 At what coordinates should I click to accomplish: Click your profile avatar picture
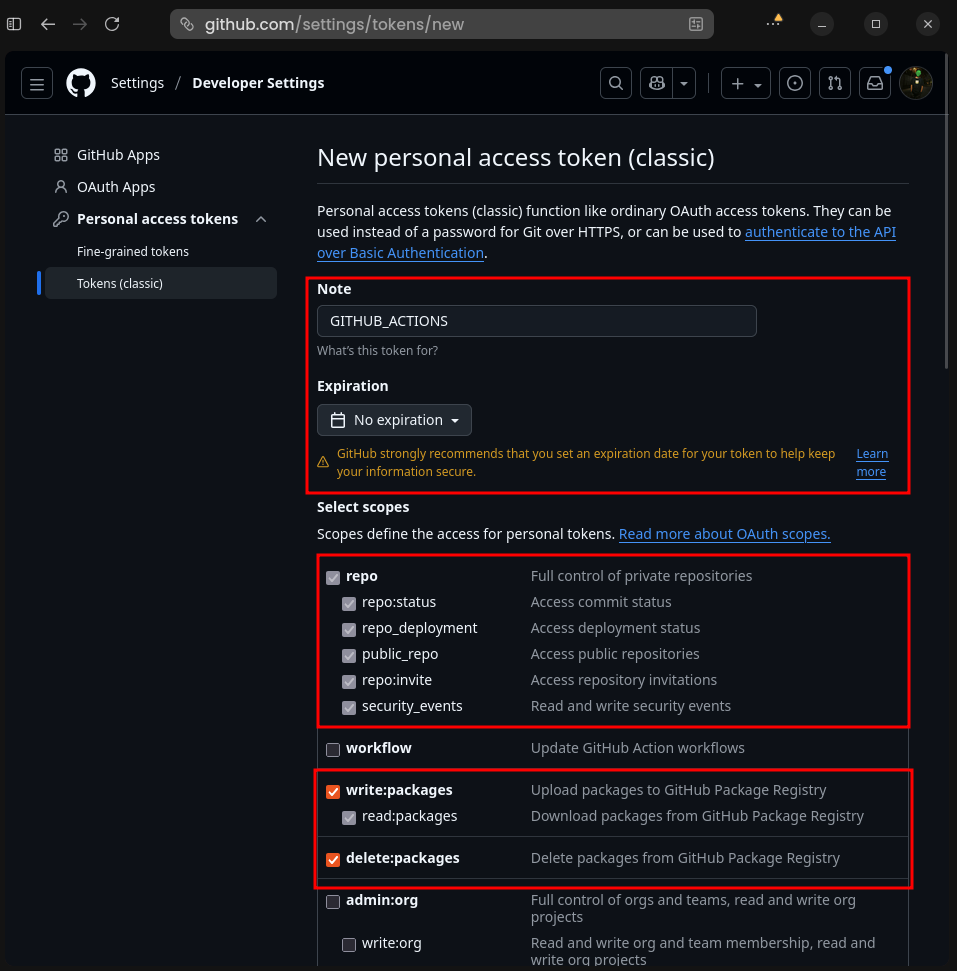pyautogui.click(x=916, y=83)
